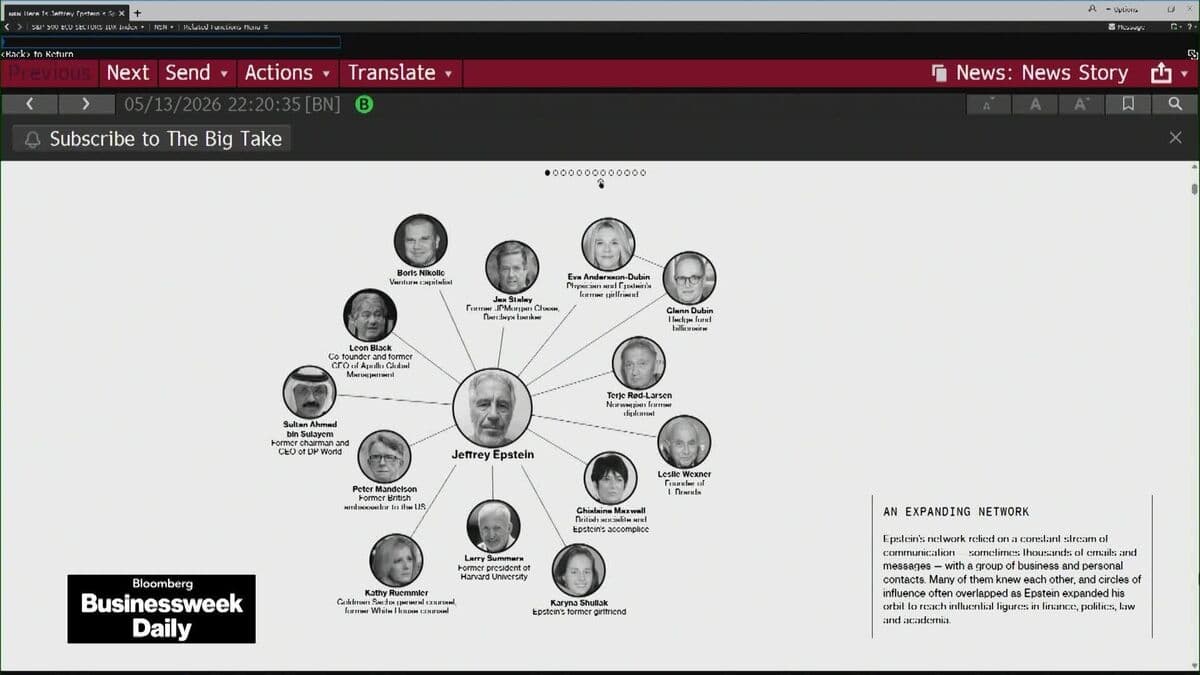This screenshot has width=1200, height=675.
Task: Select the second carousel pagination dot
Action: coord(555,173)
